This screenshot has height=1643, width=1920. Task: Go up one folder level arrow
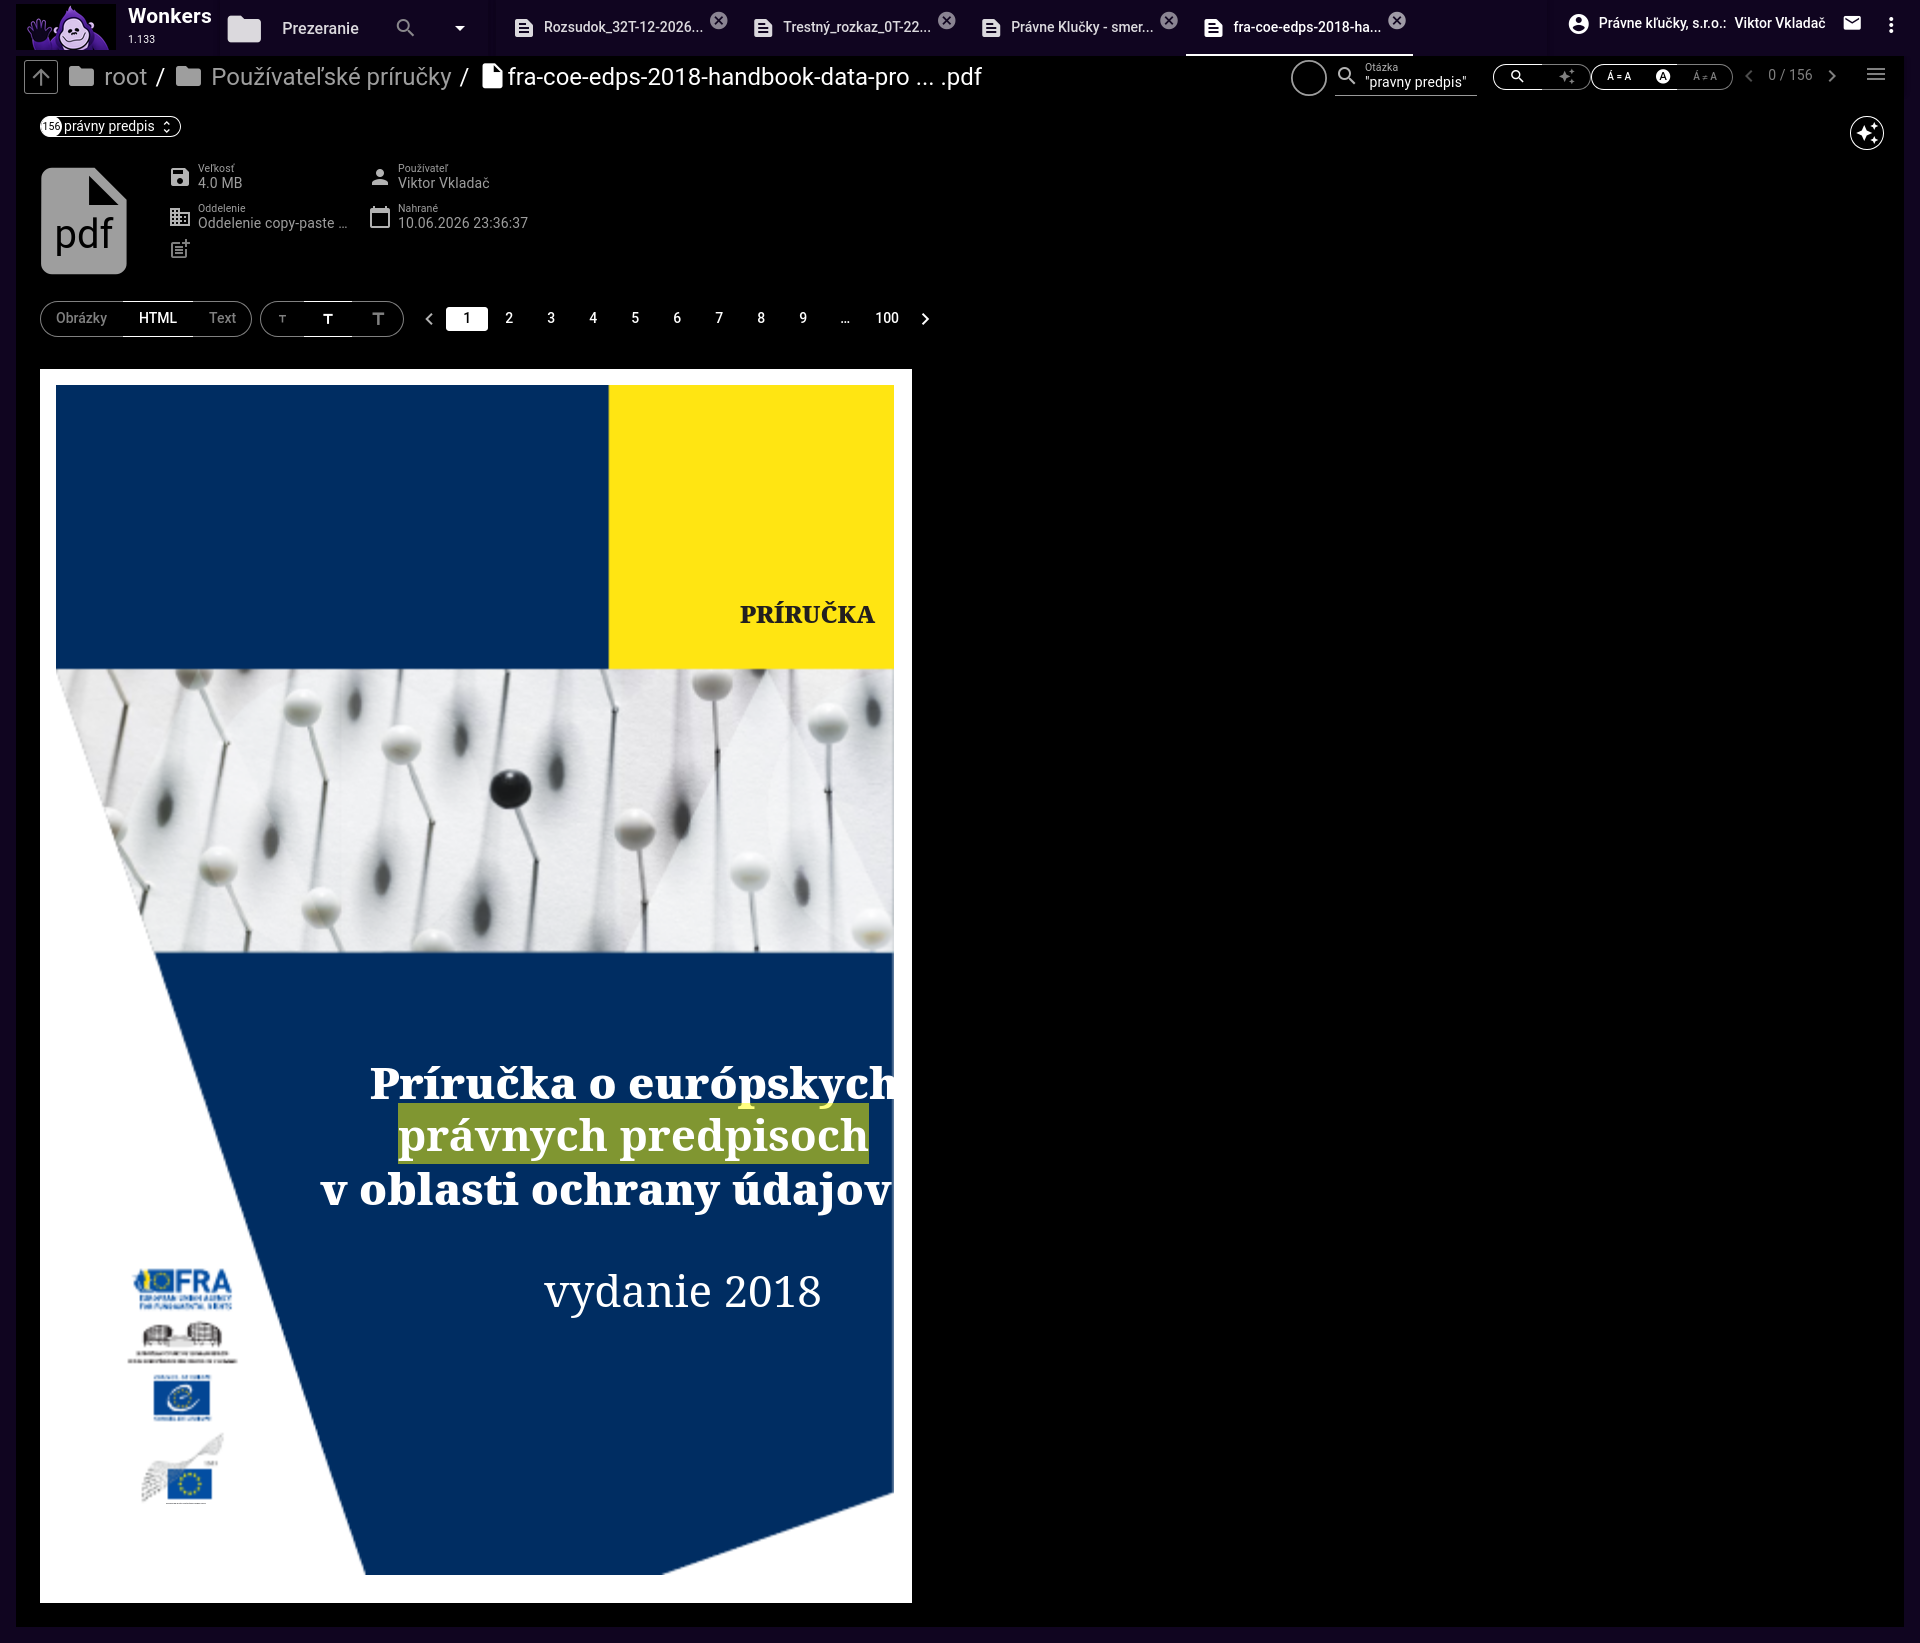(41, 77)
